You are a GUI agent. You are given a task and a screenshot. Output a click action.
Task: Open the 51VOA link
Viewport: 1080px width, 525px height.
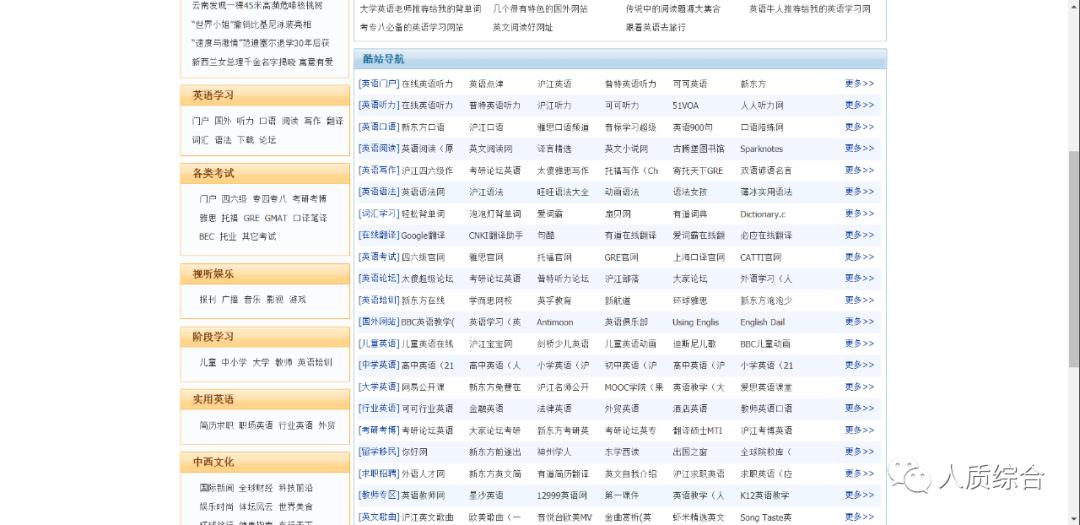click(685, 105)
